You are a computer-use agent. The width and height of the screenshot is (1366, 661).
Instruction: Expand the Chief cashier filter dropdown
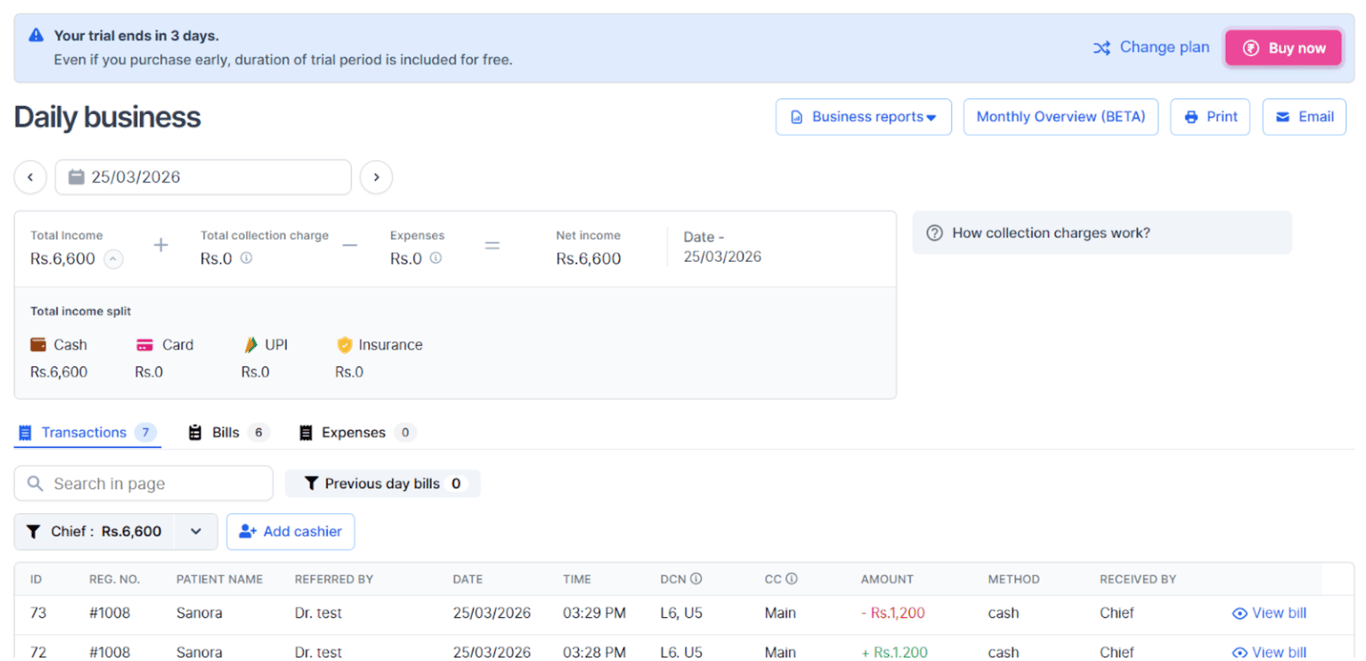(x=196, y=531)
